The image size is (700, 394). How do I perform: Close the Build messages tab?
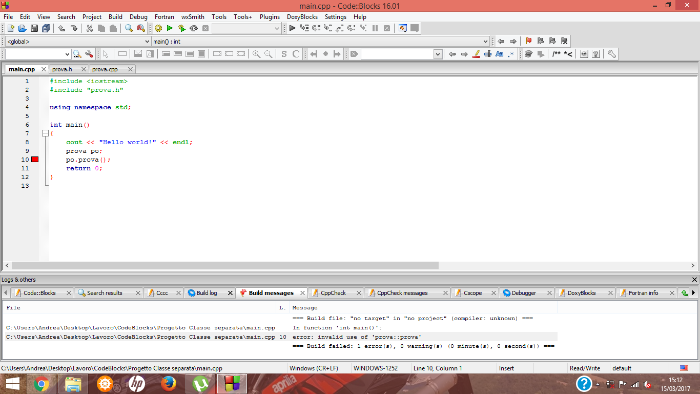pos(302,293)
